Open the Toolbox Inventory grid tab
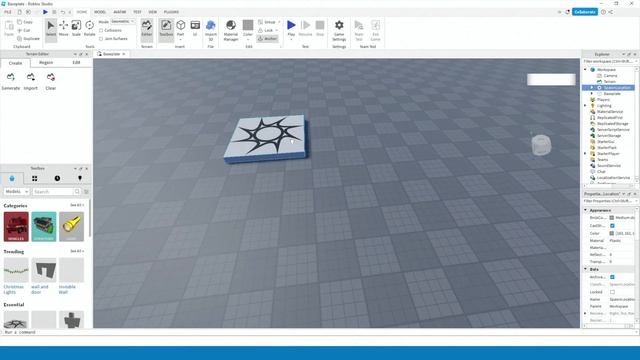640x360 pixels. click(x=35, y=178)
